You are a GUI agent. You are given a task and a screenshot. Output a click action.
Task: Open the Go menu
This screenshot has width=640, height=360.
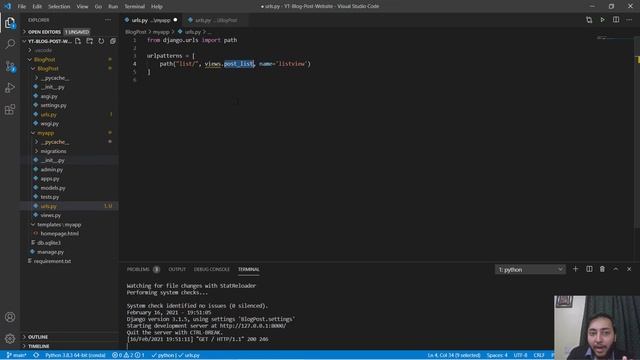click(x=98, y=7)
